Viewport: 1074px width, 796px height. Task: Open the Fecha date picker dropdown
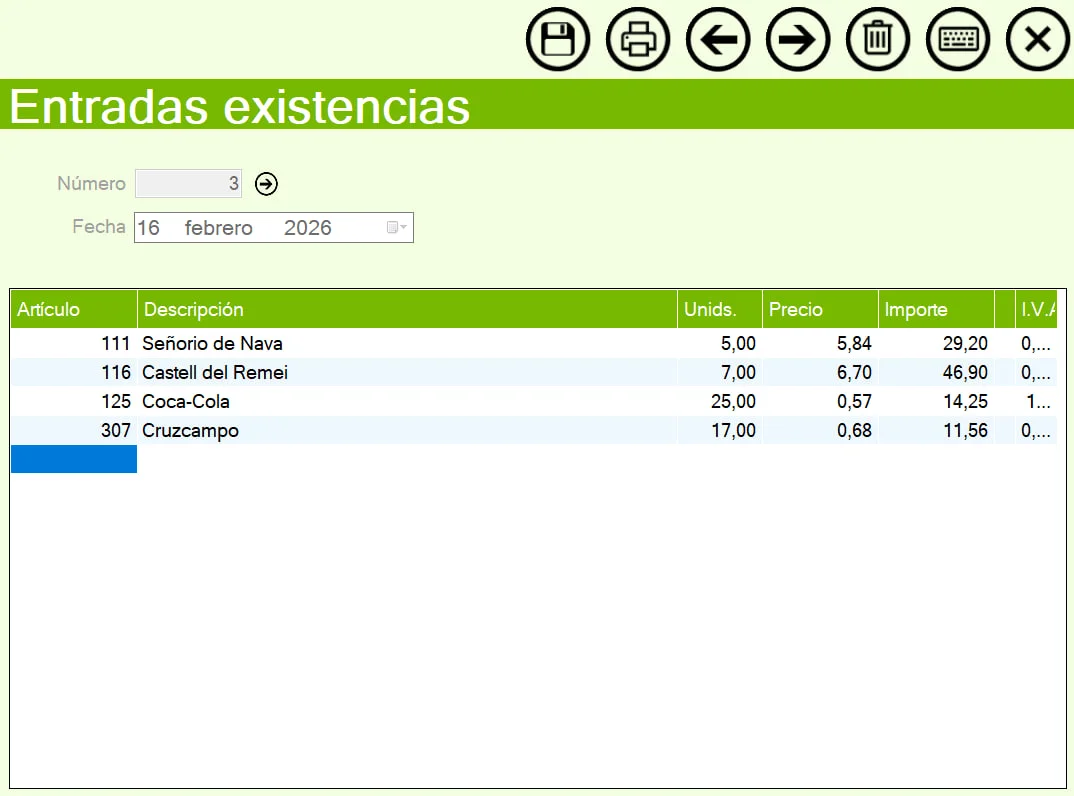(397, 228)
